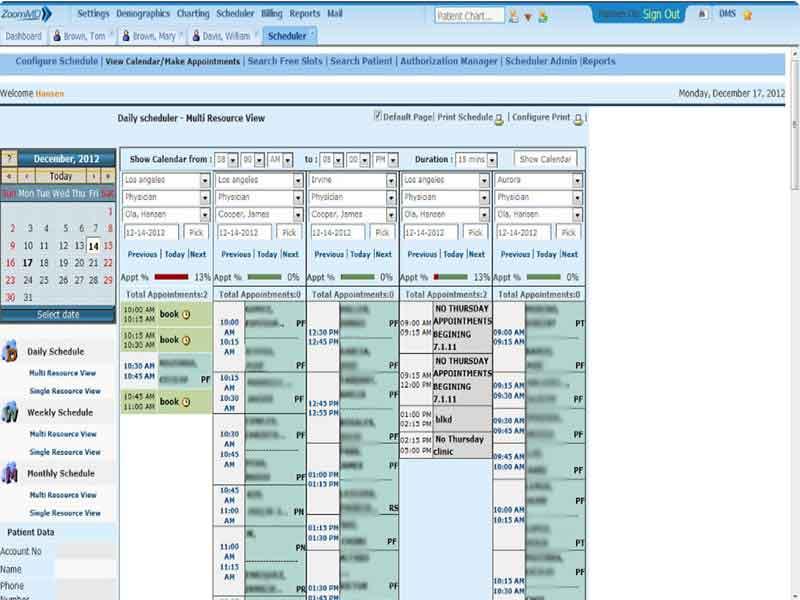Click the Monthly Schedule icon in sidebar
Screen dimensions: 800x600
point(10,473)
